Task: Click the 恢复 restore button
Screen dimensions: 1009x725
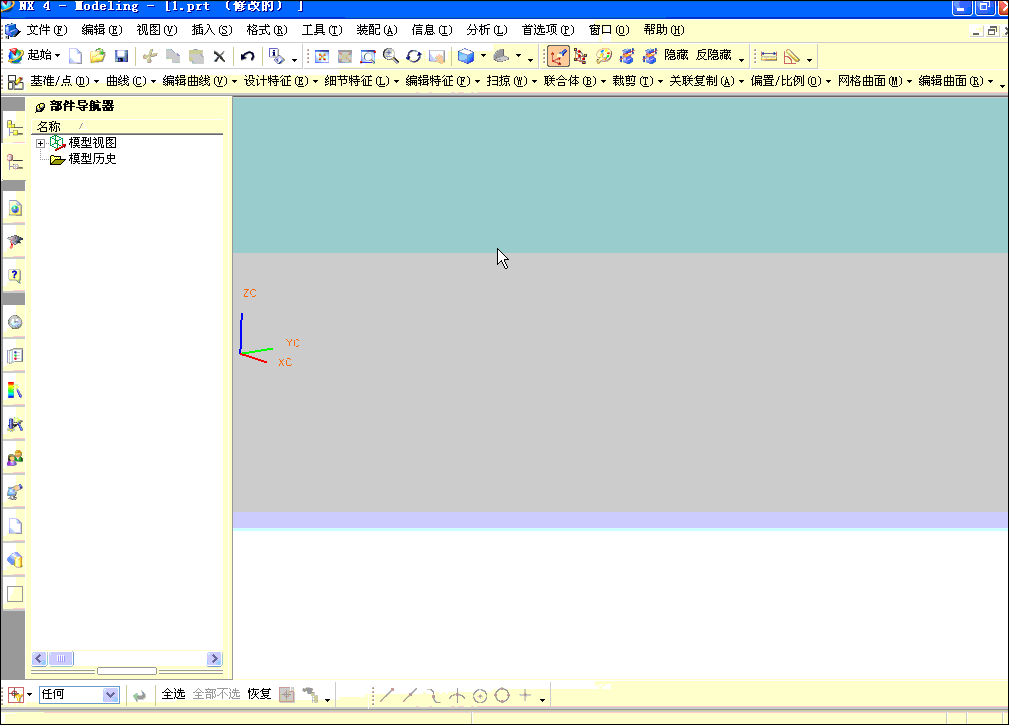Action: click(259, 694)
